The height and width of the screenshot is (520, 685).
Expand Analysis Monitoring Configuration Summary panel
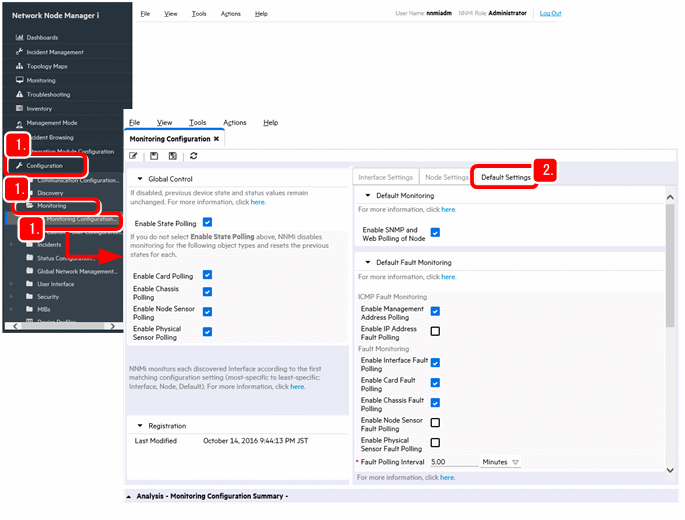[129, 496]
